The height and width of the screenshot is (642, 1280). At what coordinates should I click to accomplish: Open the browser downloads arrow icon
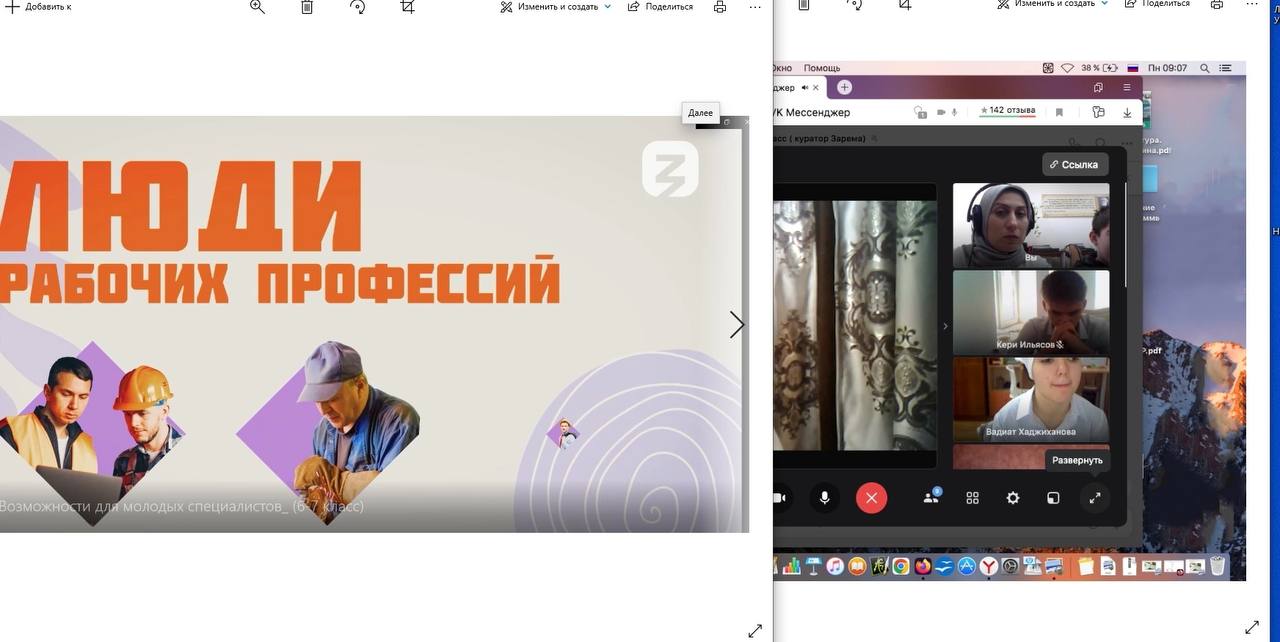pyautogui.click(x=1127, y=113)
